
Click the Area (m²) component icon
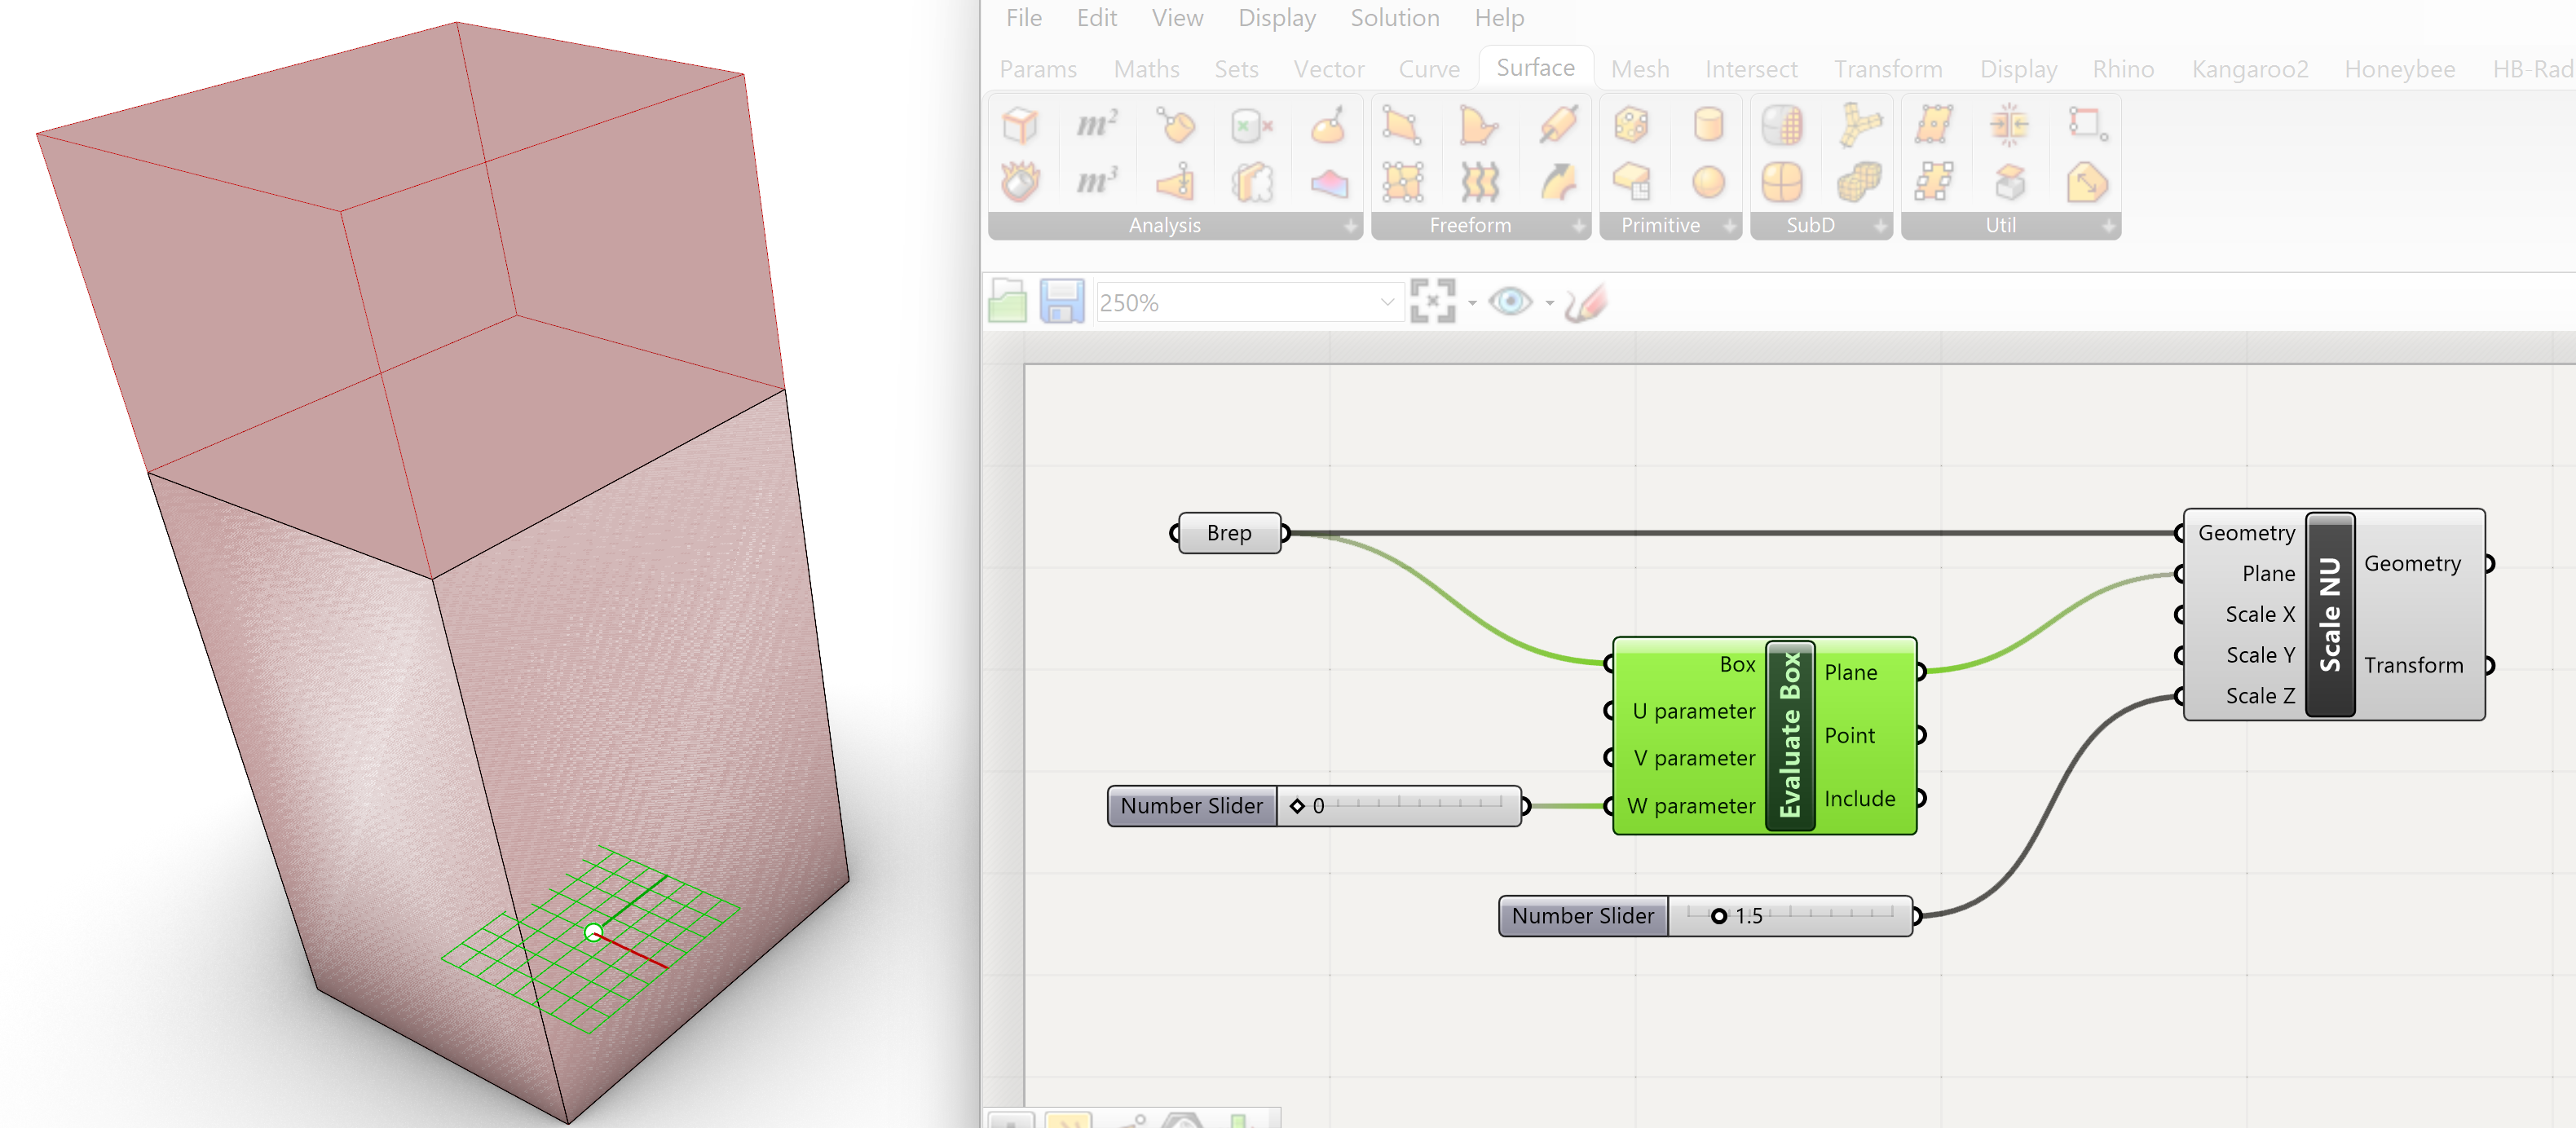pyautogui.click(x=1097, y=125)
